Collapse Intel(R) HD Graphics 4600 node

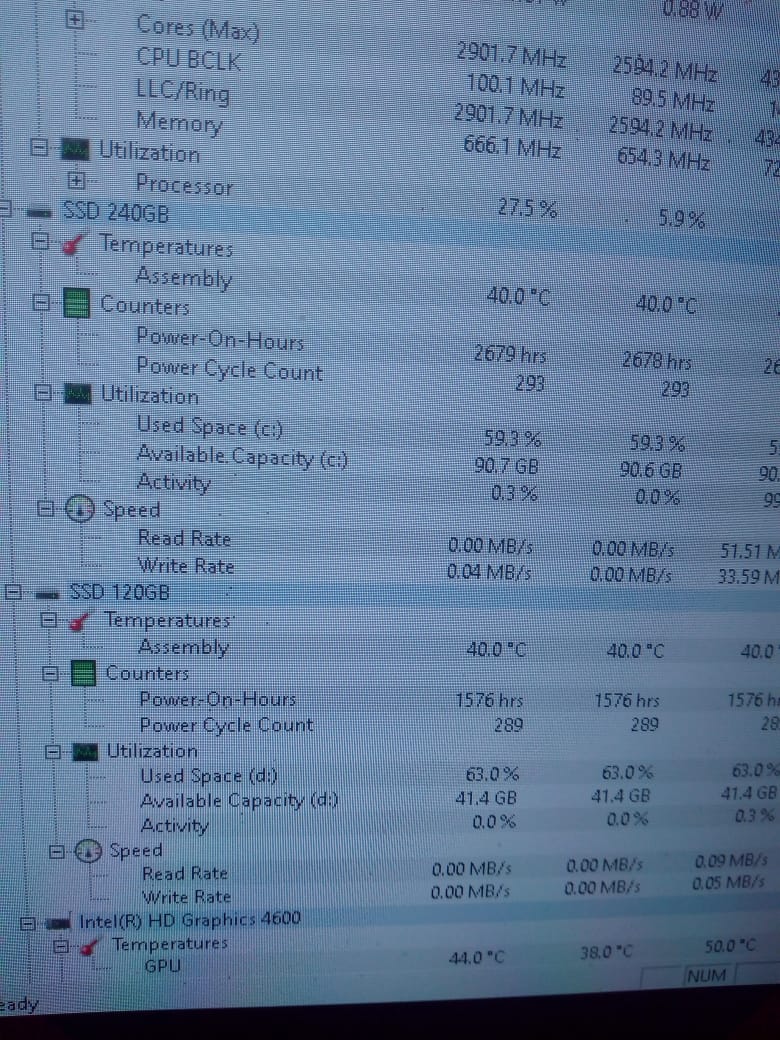pyautogui.click(x=28, y=923)
